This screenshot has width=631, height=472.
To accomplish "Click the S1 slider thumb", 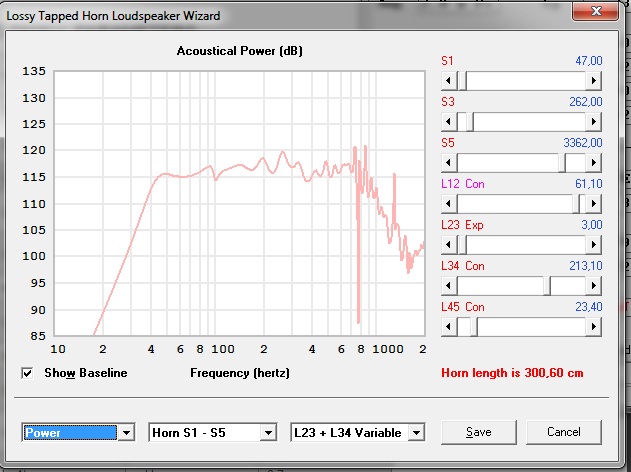I will point(462,81).
